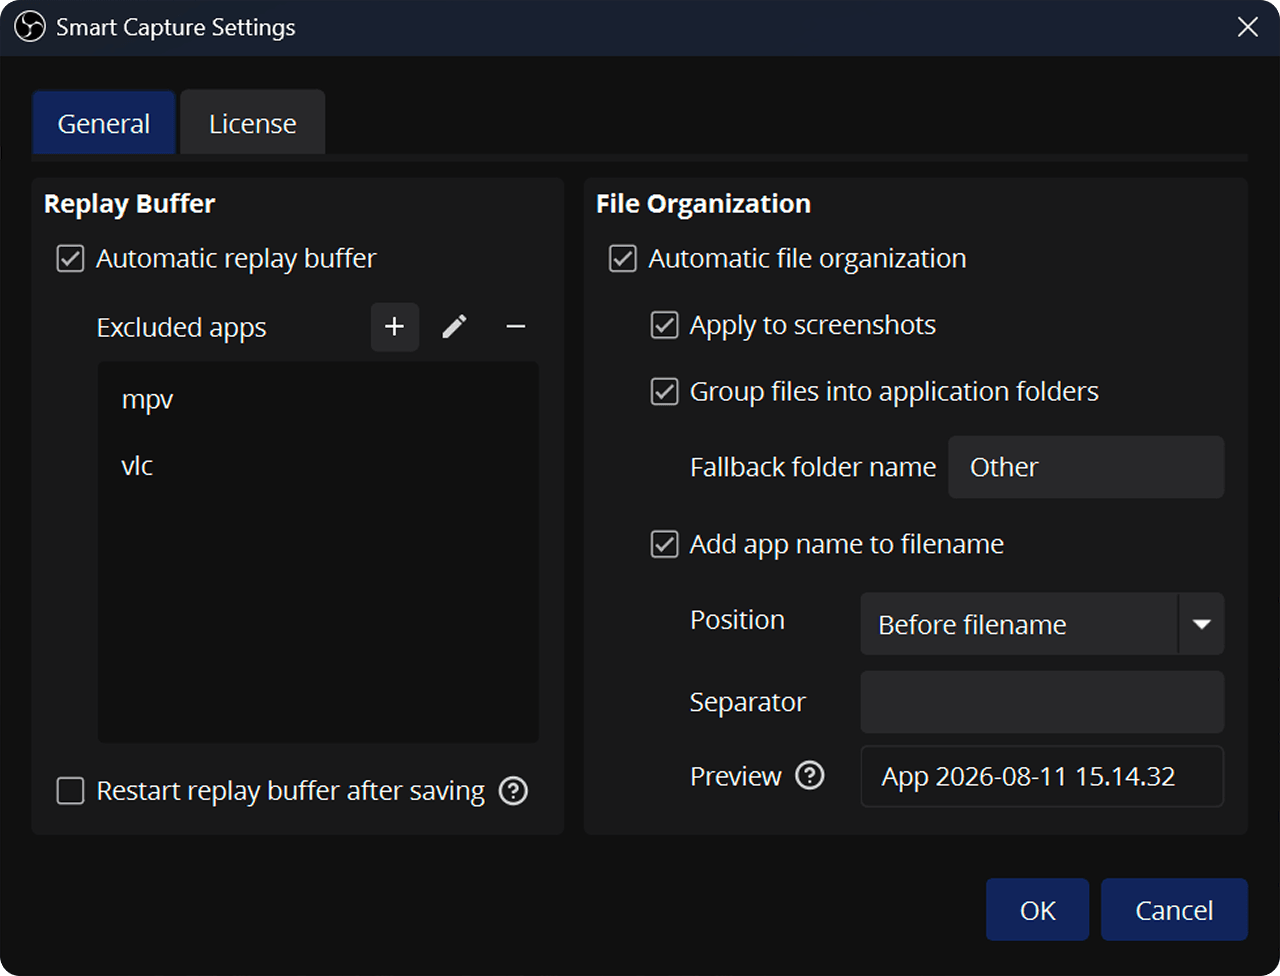Click the OBS logo in title bar

tap(30, 27)
